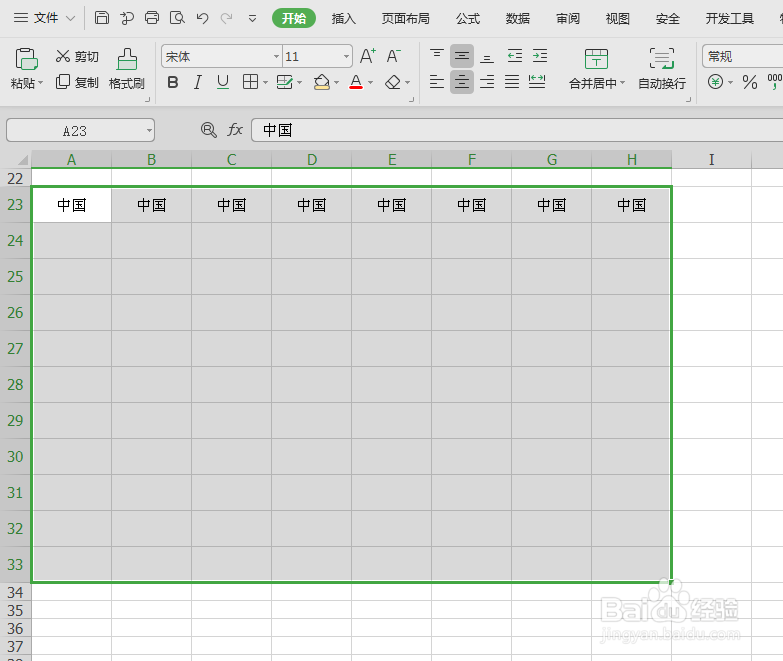
Task: Switch to the 数据 tab
Action: 517,18
